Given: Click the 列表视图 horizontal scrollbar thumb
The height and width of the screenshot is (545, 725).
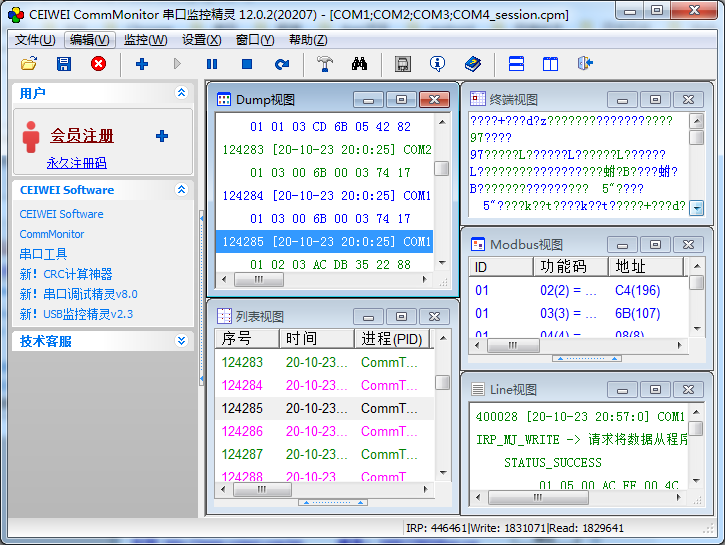Looking at the screenshot, I should click(262, 489).
